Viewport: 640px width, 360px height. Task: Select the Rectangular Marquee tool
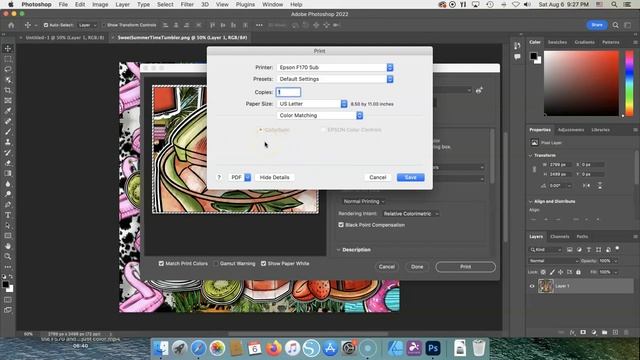click(8, 59)
